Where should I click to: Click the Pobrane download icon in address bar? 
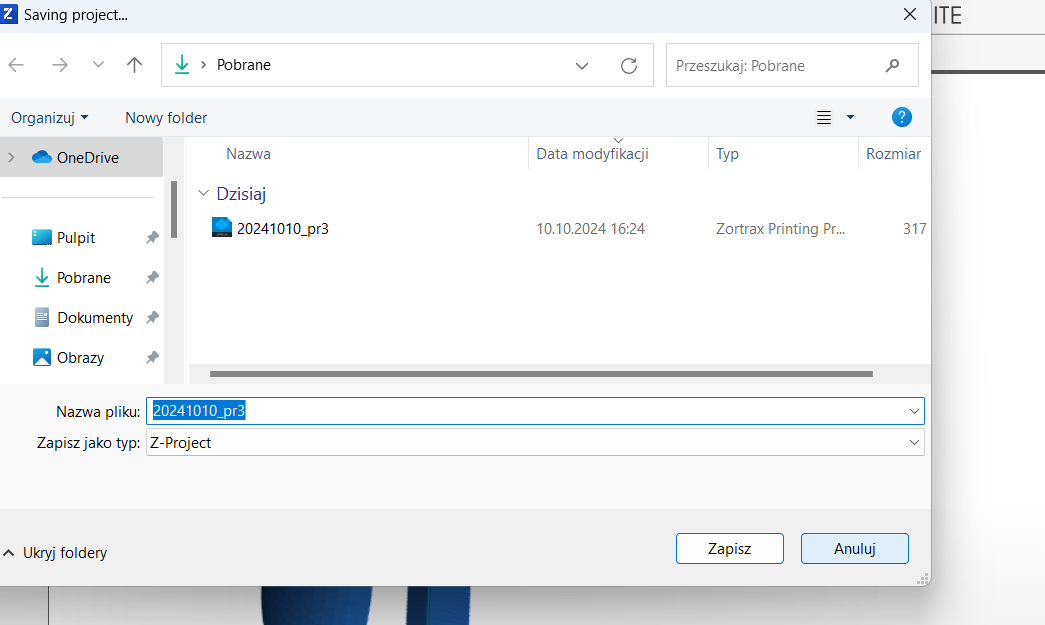point(182,65)
